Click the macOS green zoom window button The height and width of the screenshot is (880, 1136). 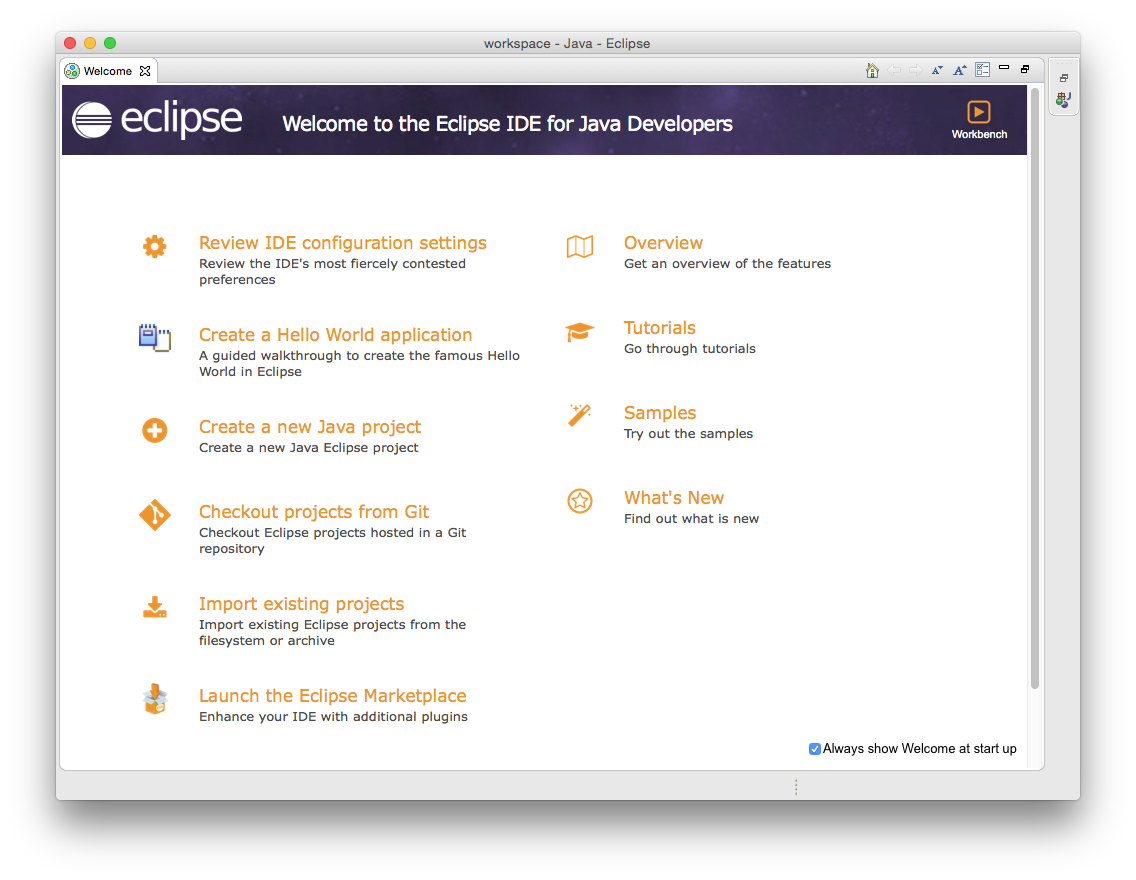110,43
